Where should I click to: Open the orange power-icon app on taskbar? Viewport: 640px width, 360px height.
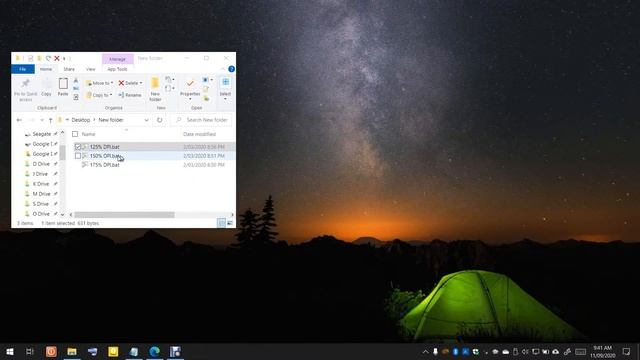pos(51,351)
